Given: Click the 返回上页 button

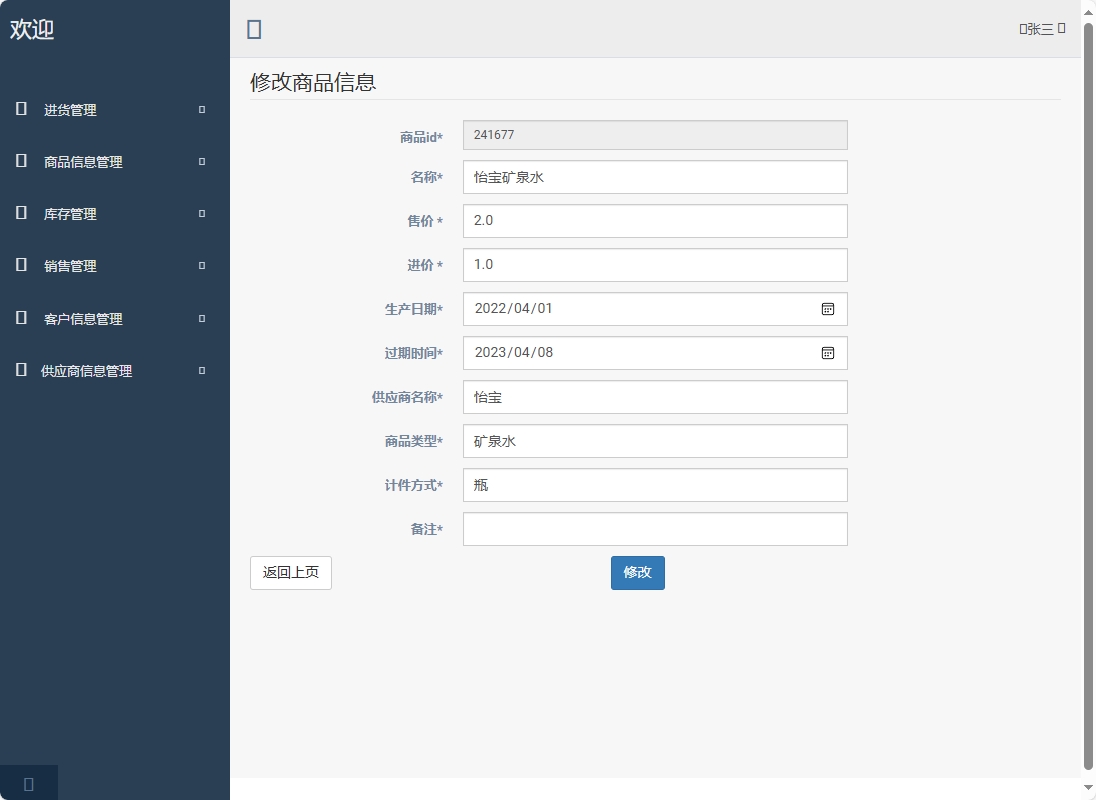Looking at the screenshot, I should pyautogui.click(x=290, y=572).
